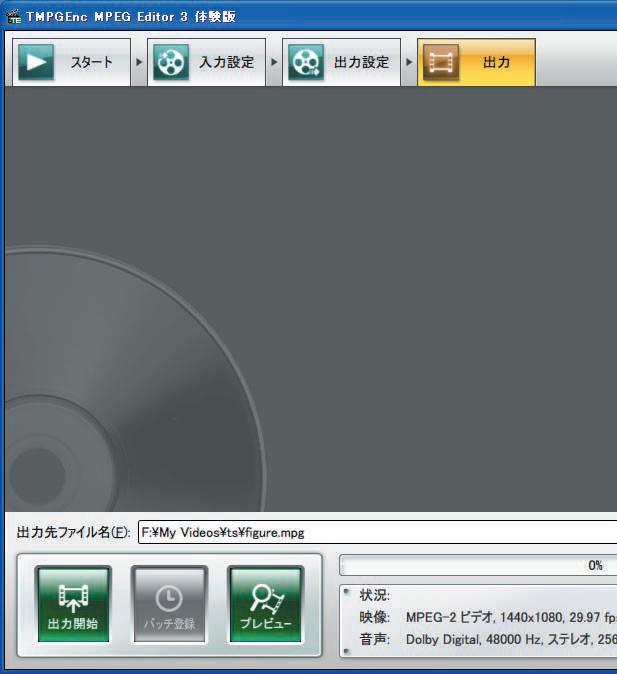Click the TMPGEnc app icon in title bar
This screenshot has width=617, height=674.
coord(14,17)
